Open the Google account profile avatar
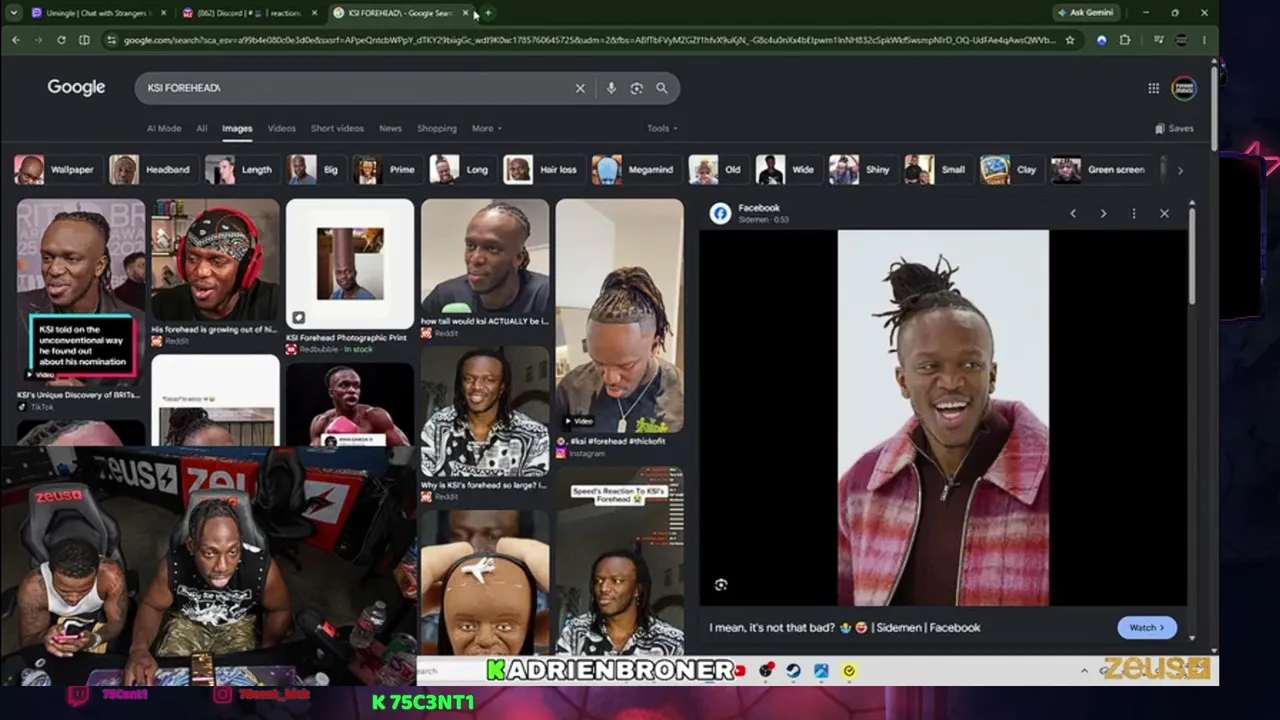 pyautogui.click(x=1184, y=88)
